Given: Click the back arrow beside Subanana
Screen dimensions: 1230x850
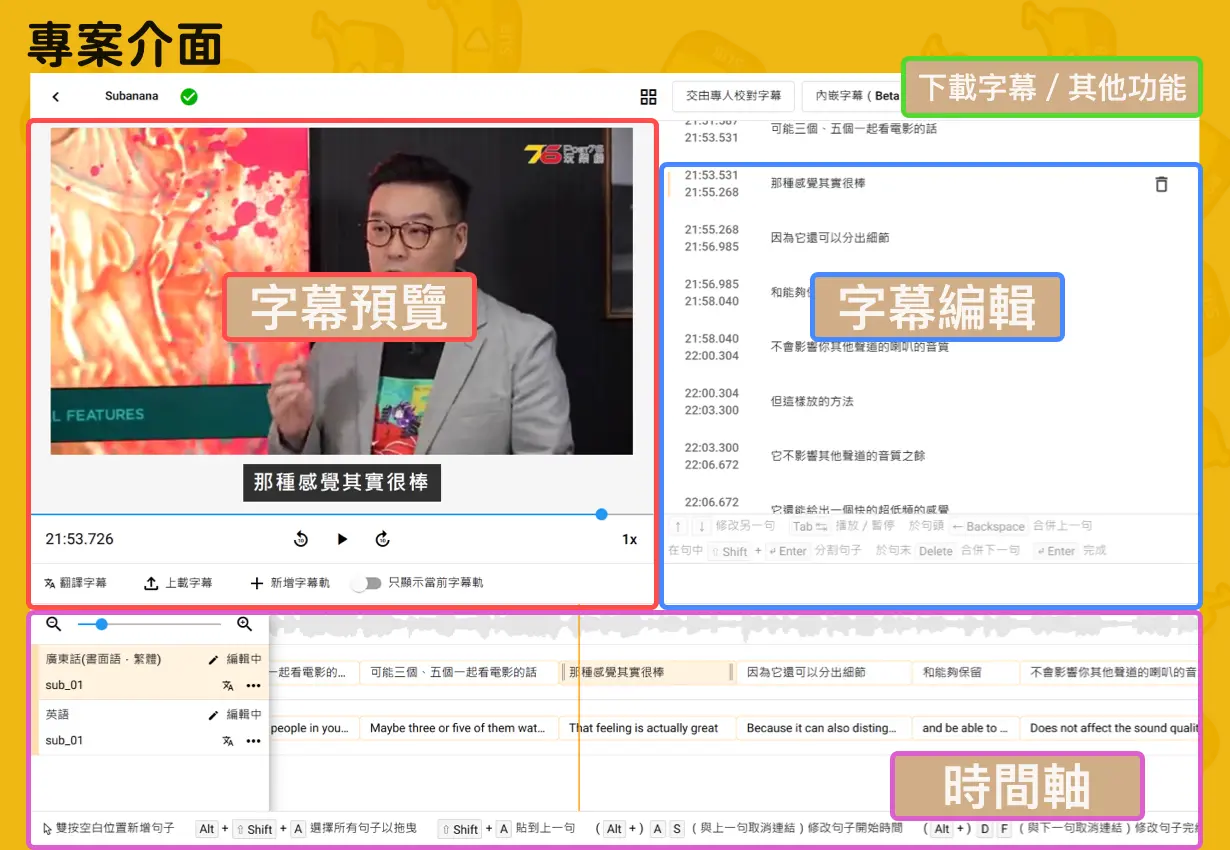Looking at the screenshot, I should click(x=56, y=97).
